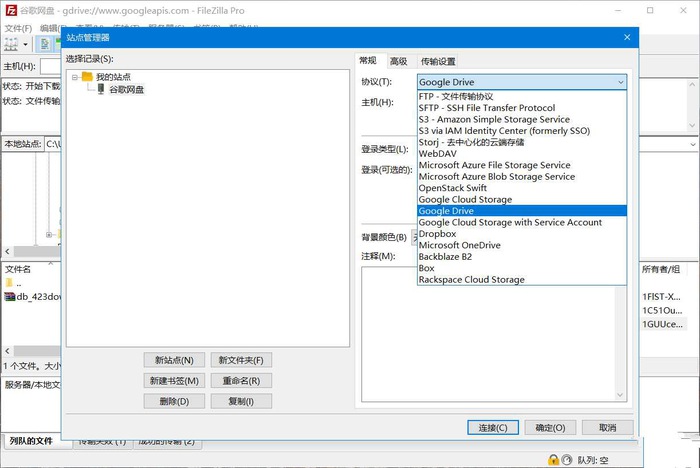Switch to the 高级 tab
The width and height of the screenshot is (700, 468).
tap(398, 61)
